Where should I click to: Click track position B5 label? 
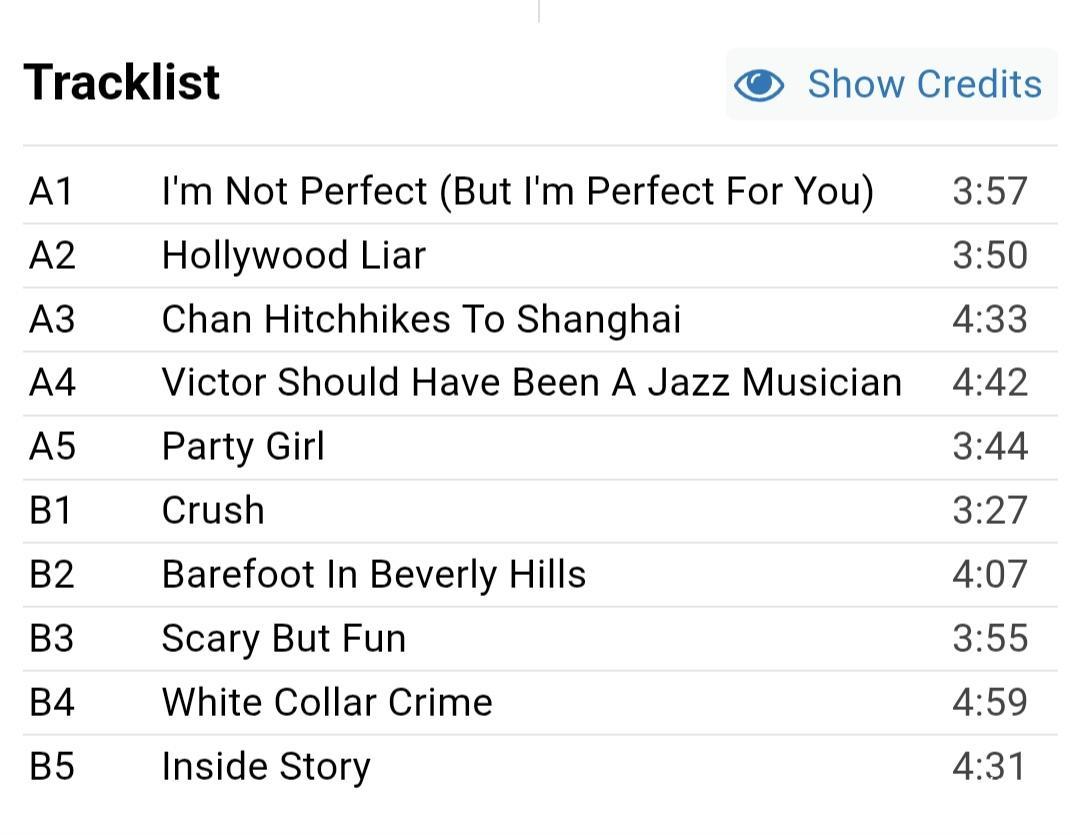pyautogui.click(x=52, y=767)
